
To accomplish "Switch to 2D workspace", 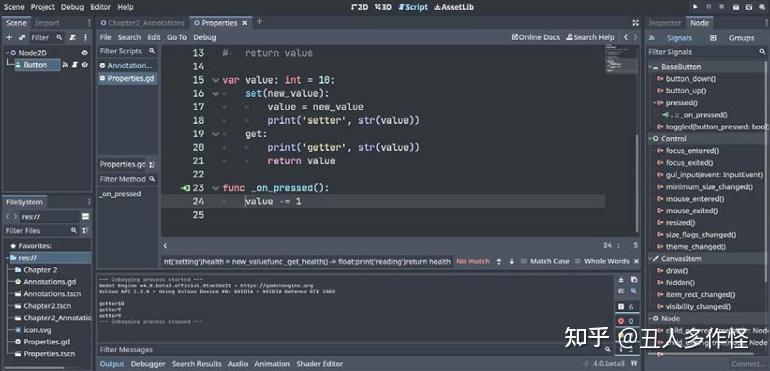I will coord(359,7).
